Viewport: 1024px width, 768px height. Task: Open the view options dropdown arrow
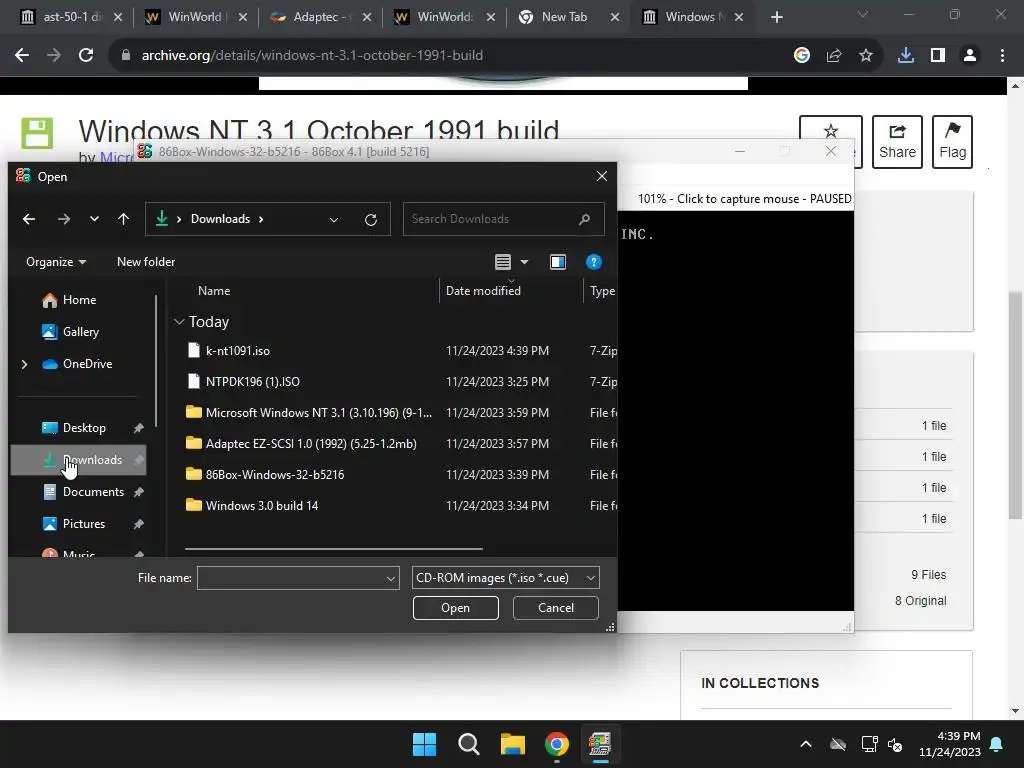pyautogui.click(x=524, y=262)
